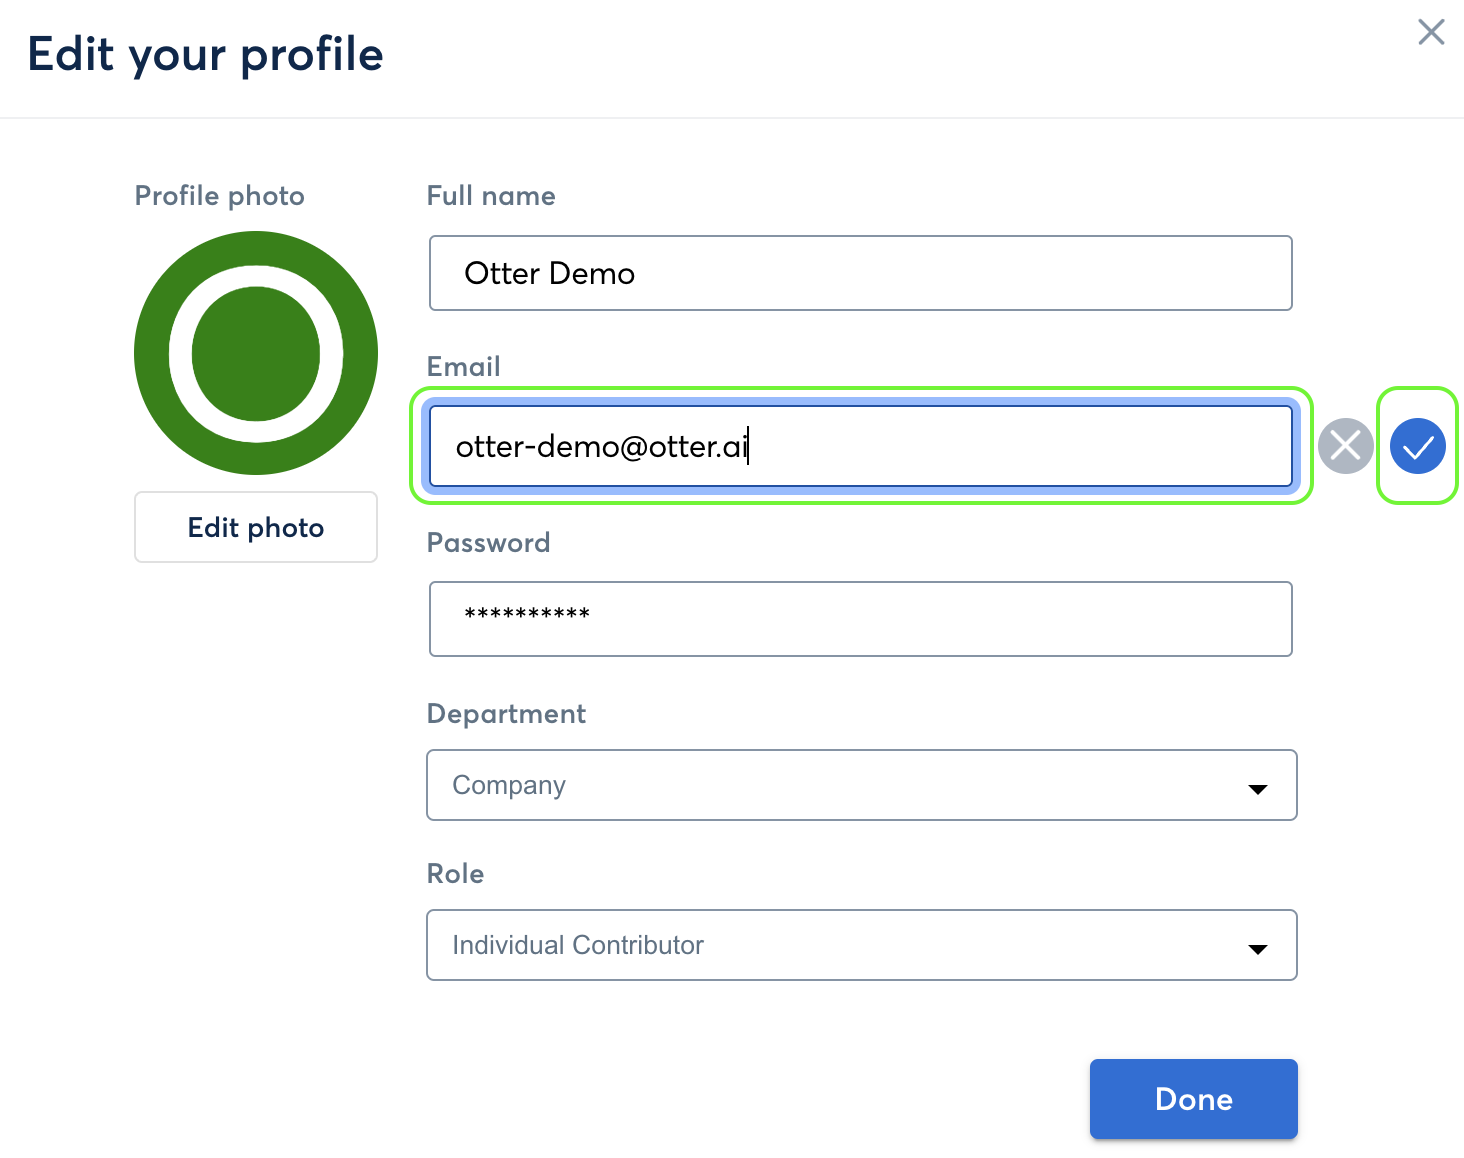Screen dimensions: 1464x1158
Task: Click the Edit your profile heading
Action: point(205,54)
